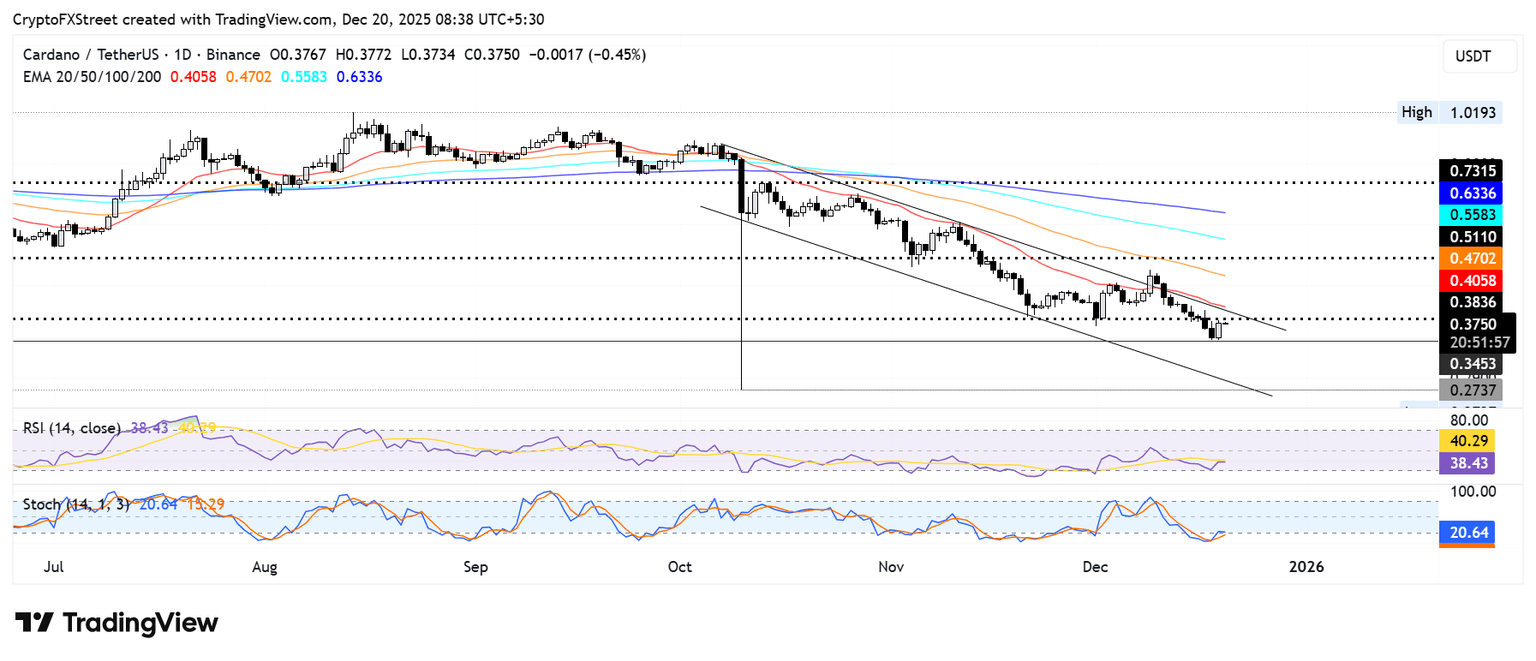1536x661 pixels.
Task: Click the blue 20.64 Stoch value tag
Action: [x=1467, y=534]
